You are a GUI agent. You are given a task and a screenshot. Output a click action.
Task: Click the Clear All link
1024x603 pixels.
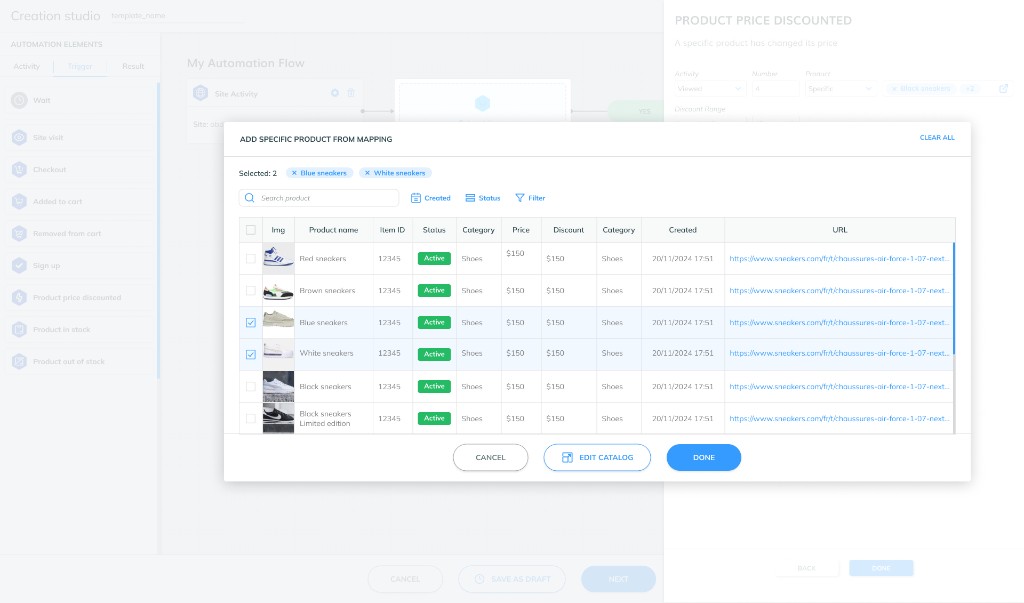937,138
